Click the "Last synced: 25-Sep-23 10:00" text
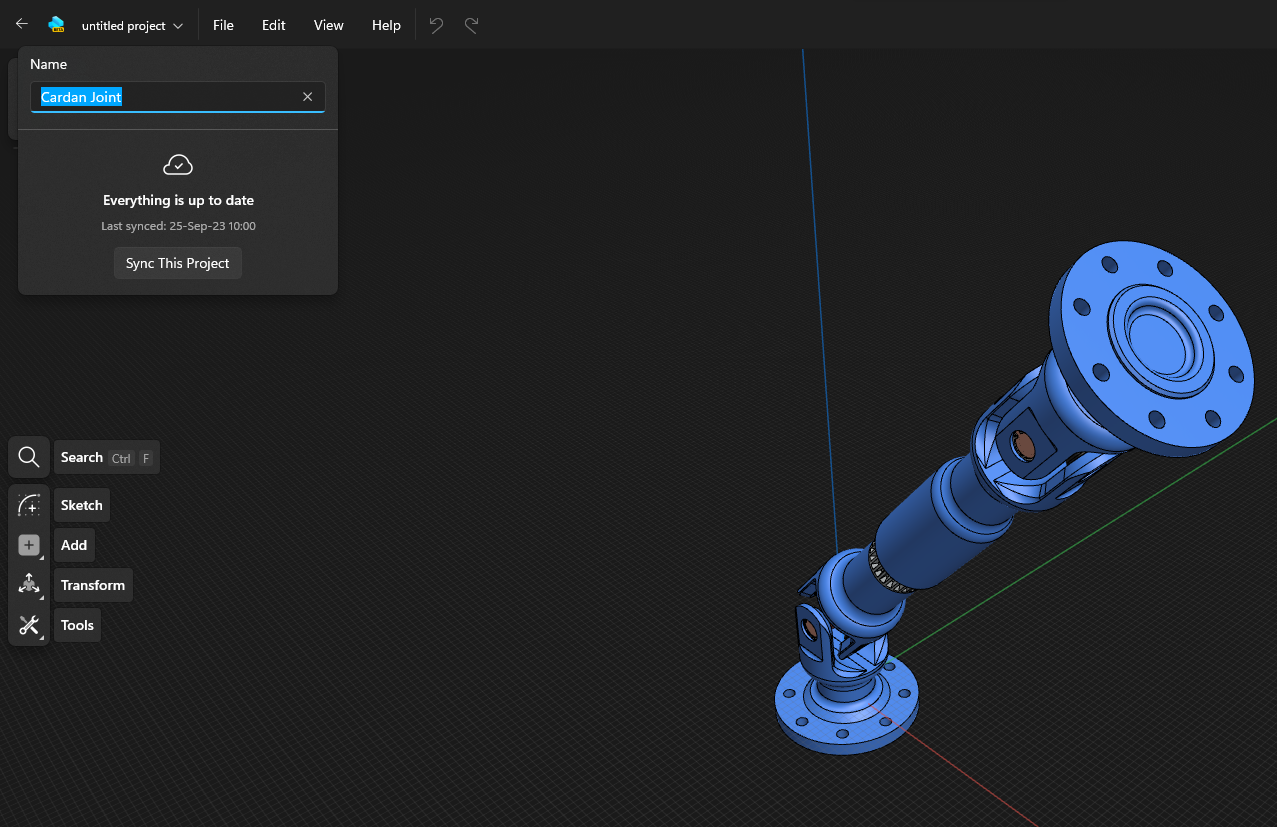1277x827 pixels. point(178,226)
